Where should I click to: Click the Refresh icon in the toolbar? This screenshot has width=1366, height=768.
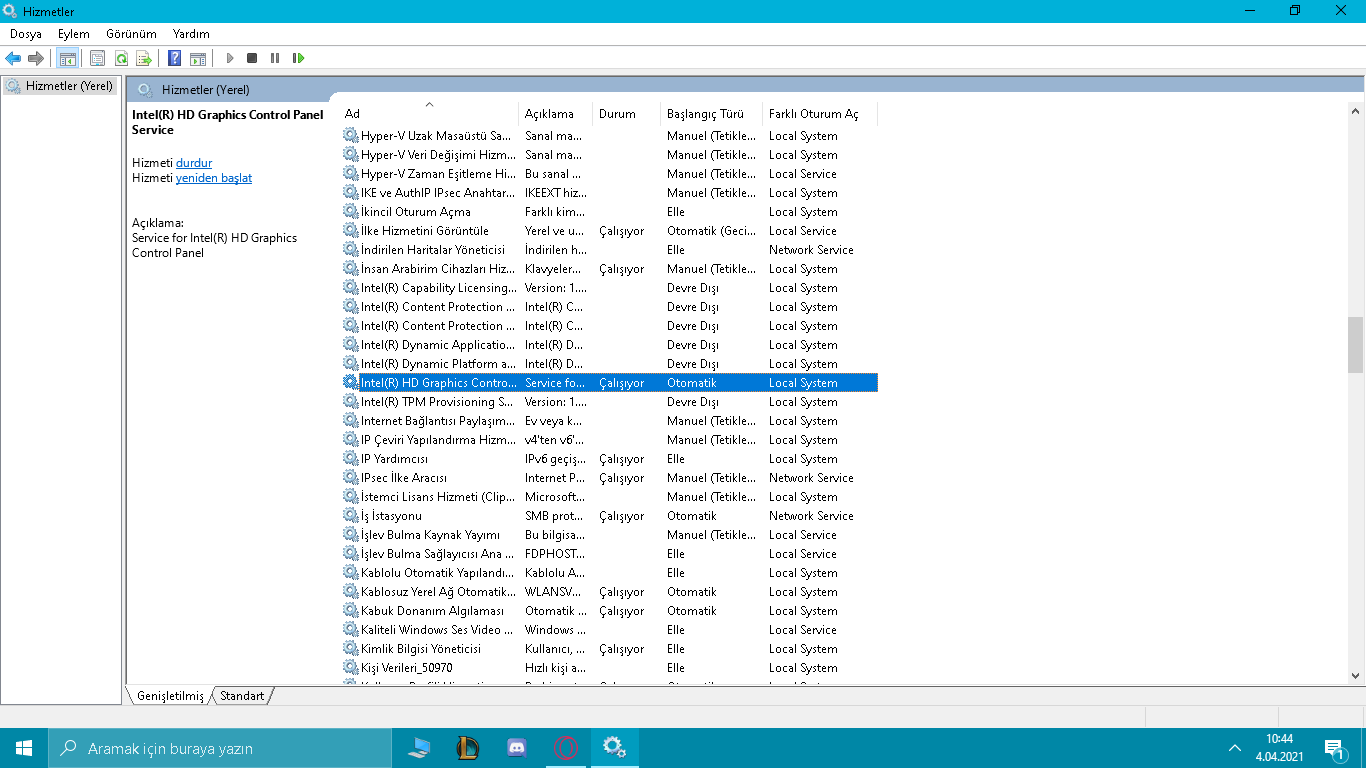(121, 58)
